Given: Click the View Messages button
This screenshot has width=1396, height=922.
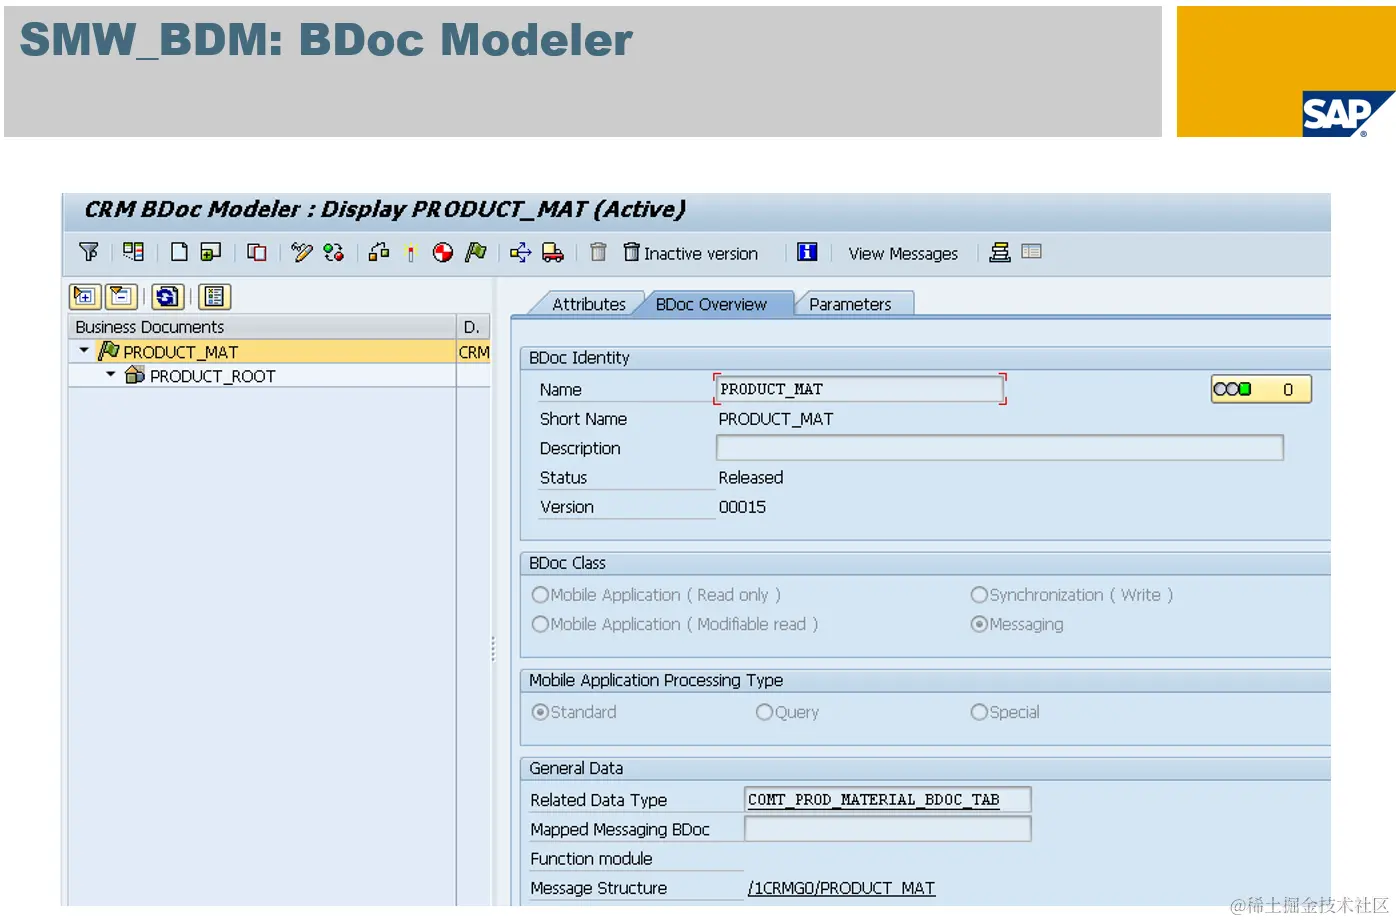Looking at the screenshot, I should 903,254.
